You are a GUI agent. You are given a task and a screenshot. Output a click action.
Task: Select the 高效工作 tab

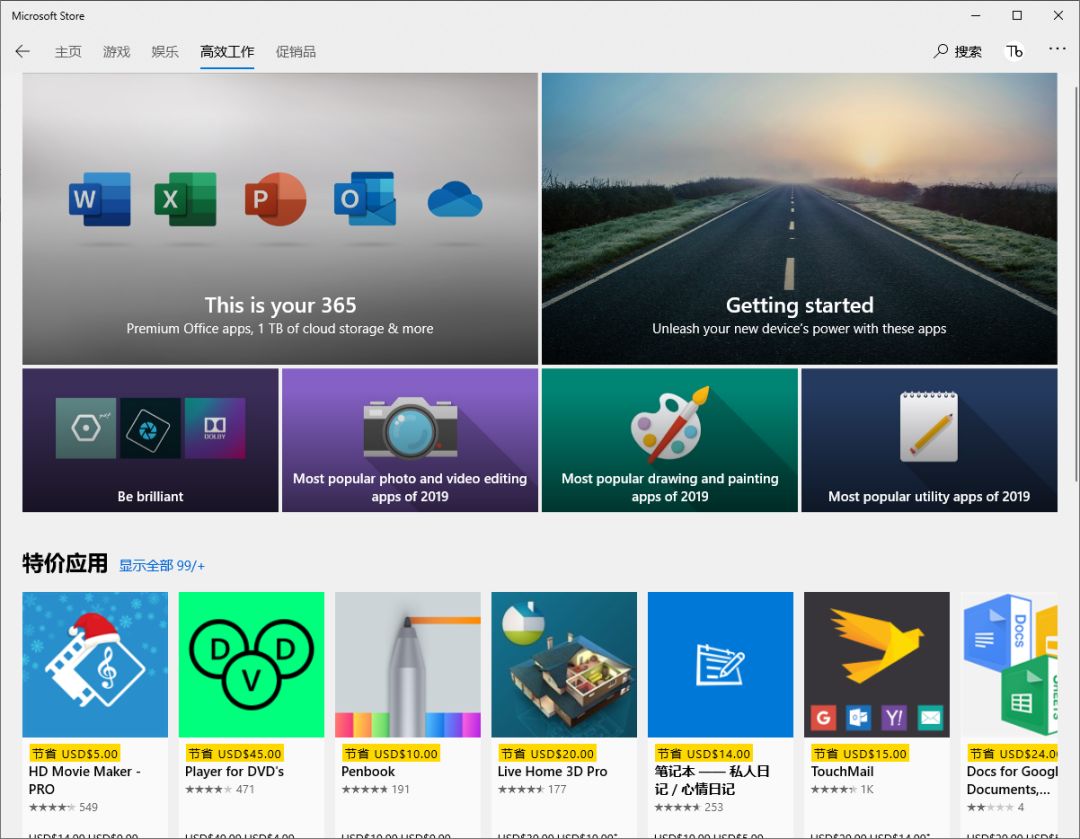coord(227,52)
